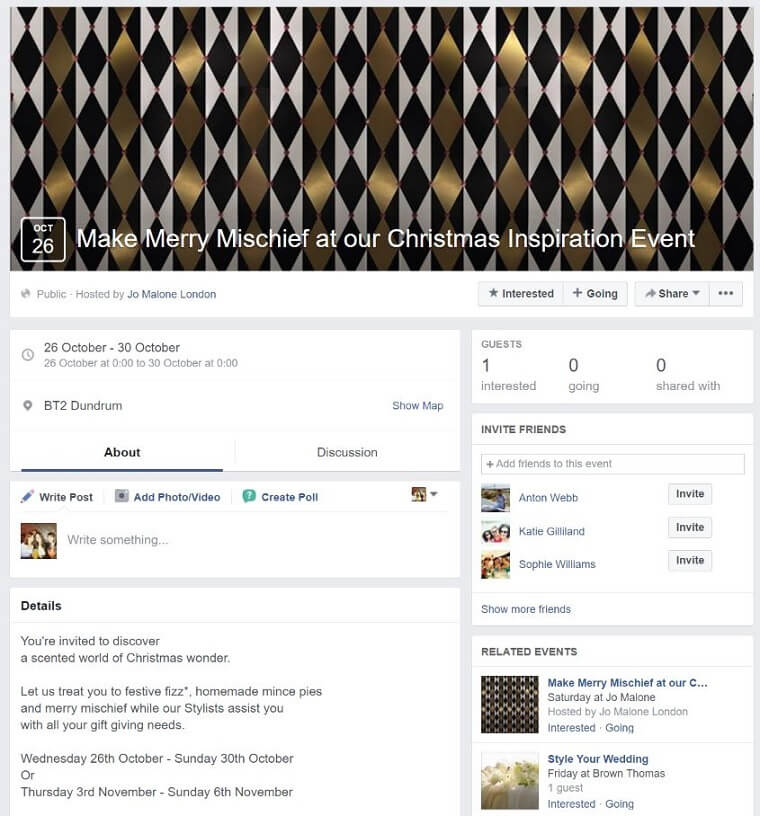Viewport: 760px width, 816px height.
Task: Click the Write Post pencil icon
Action: point(27,496)
